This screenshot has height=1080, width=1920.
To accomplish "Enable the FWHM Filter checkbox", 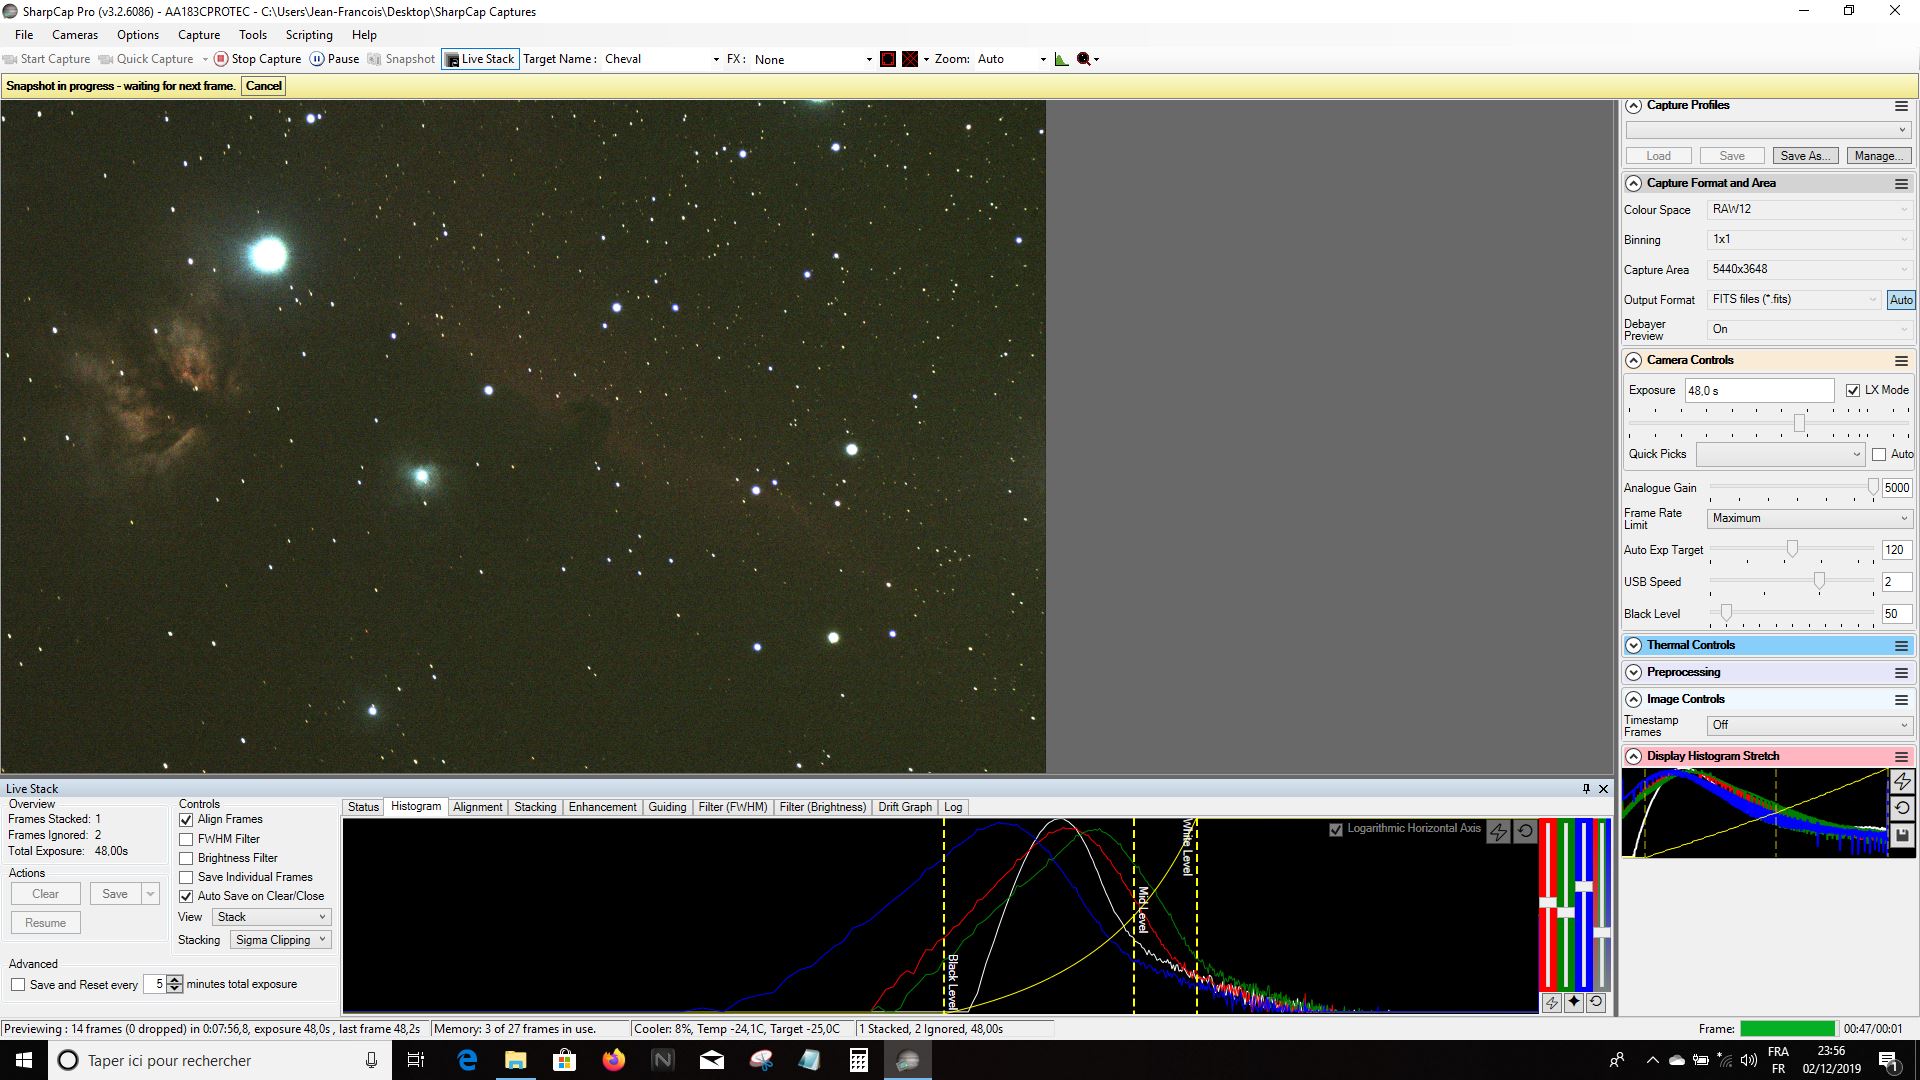I will [x=186, y=839].
